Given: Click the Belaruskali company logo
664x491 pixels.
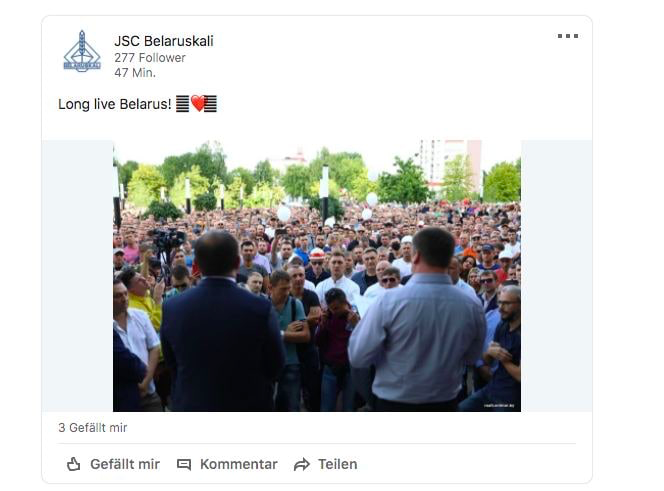Looking at the screenshot, I should tap(82, 52).
